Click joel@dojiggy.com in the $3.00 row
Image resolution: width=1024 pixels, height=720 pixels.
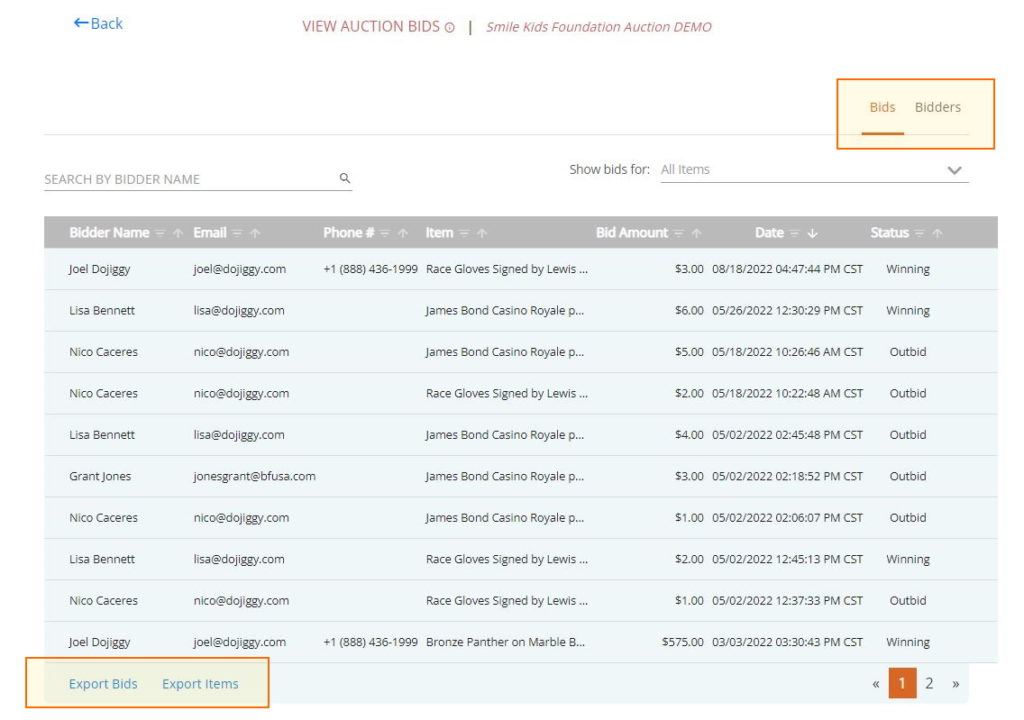(240, 269)
